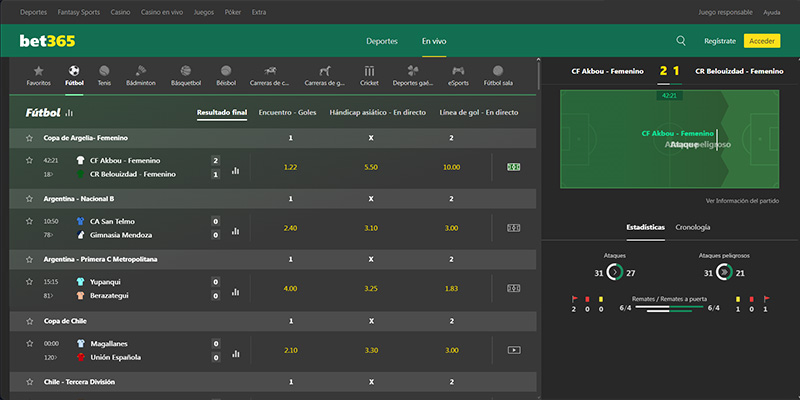Select the Tenis sport icon
Screen dimensions: 800x400
(104, 71)
